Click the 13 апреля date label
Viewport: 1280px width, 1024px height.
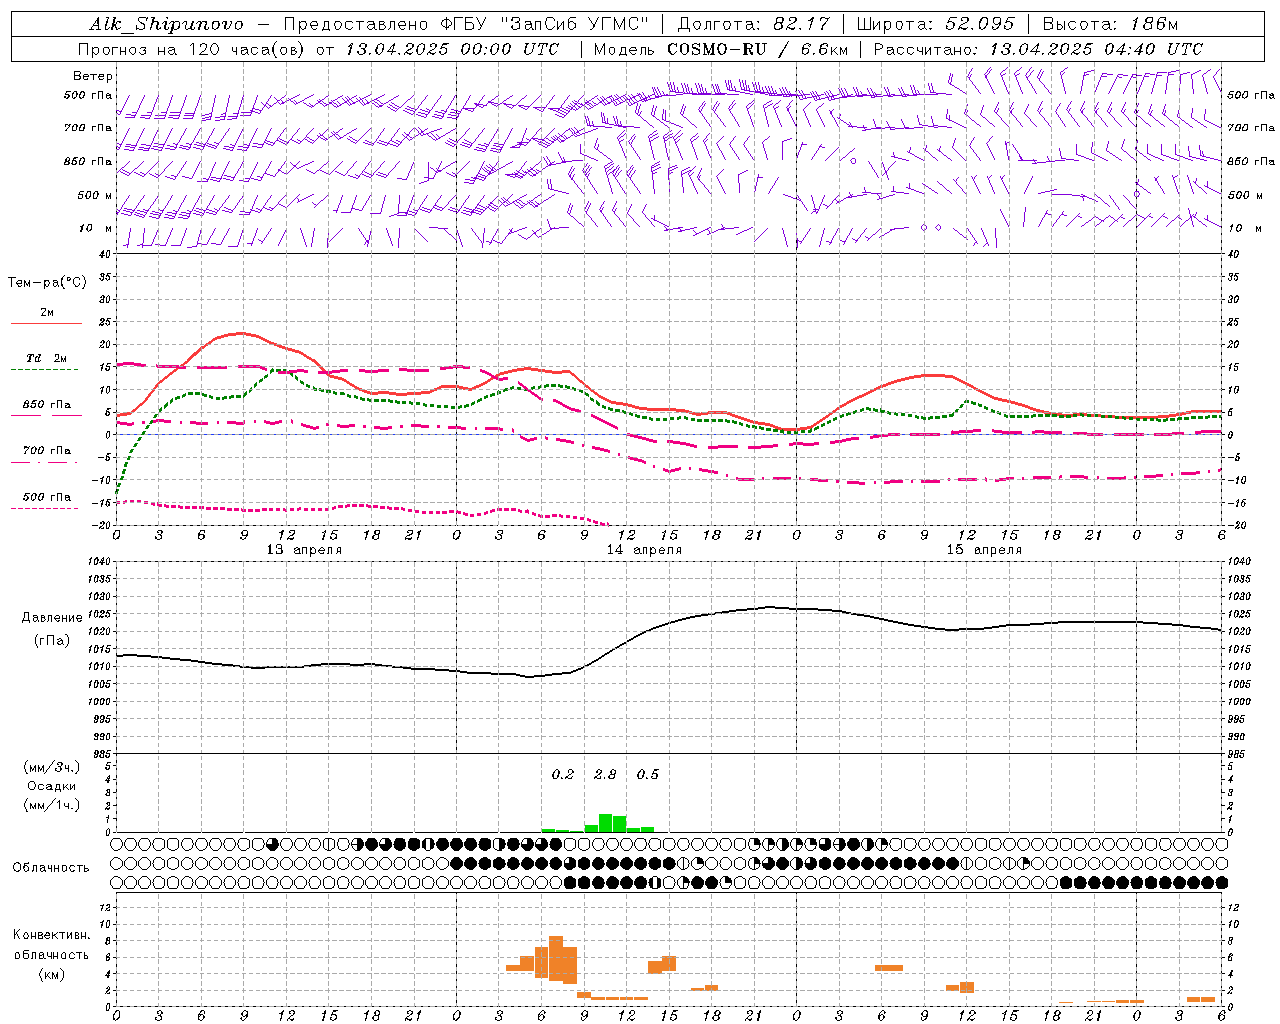pos(304,550)
